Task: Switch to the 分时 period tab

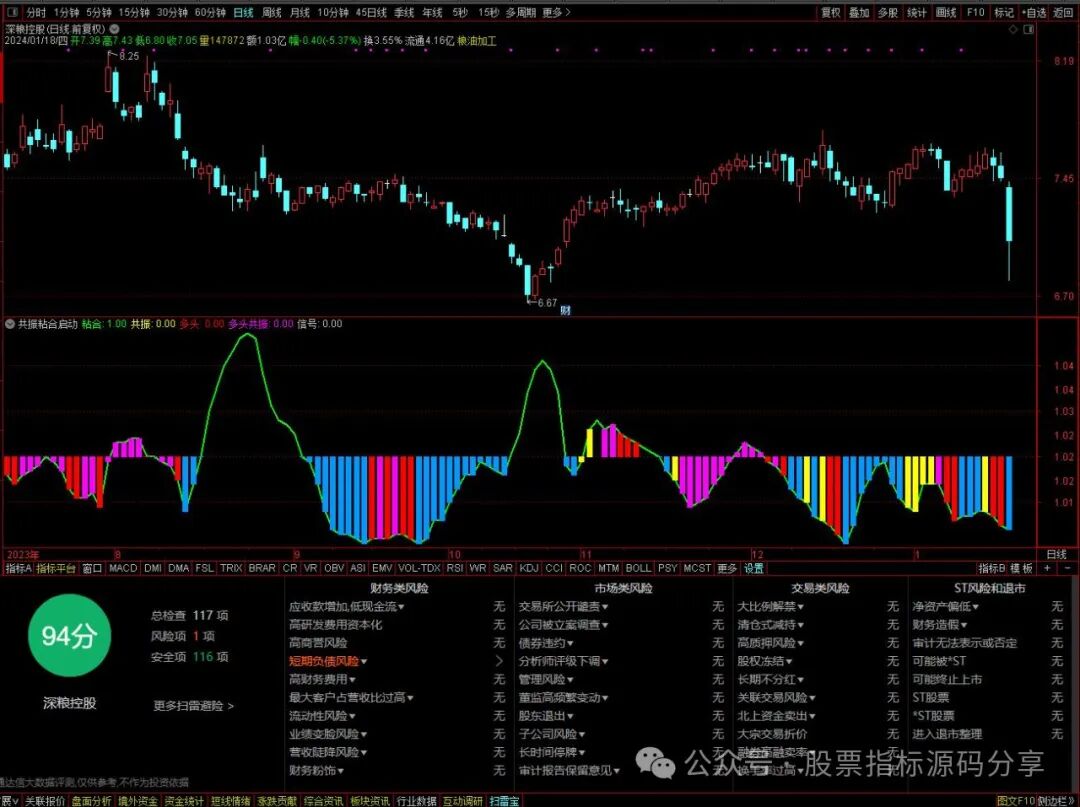Action: 36,12
